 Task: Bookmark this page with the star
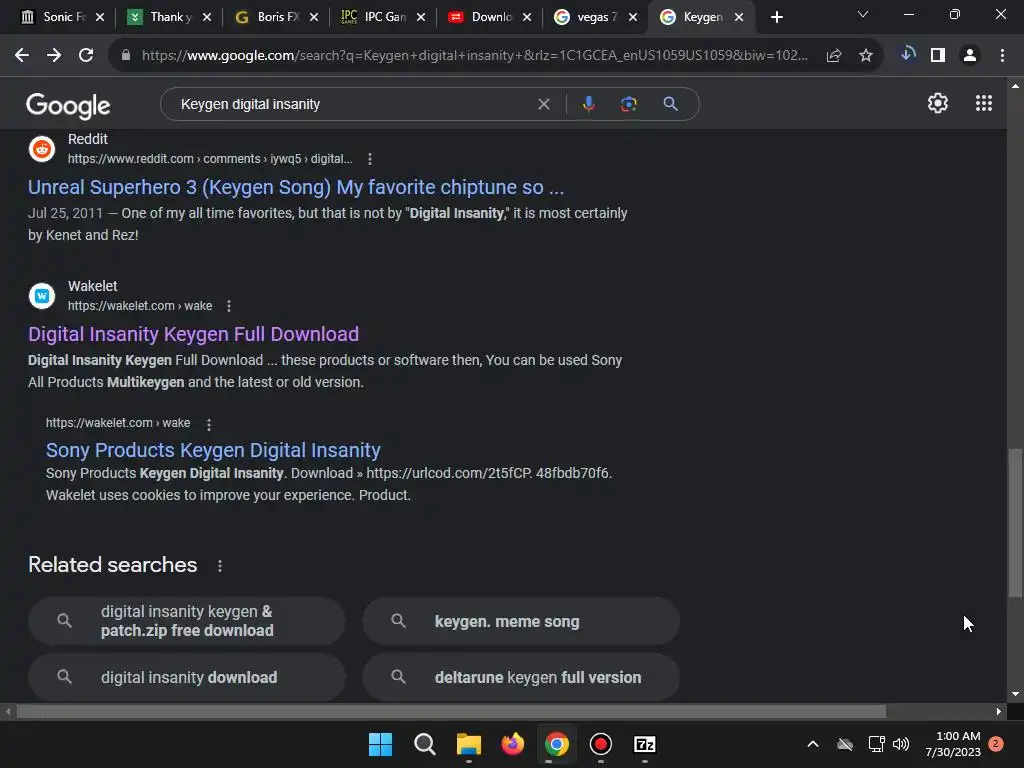tap(865, 56)
